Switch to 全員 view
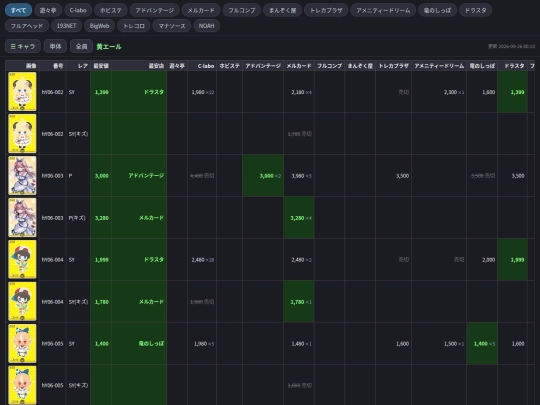The image size is (540, 405). 81,46
